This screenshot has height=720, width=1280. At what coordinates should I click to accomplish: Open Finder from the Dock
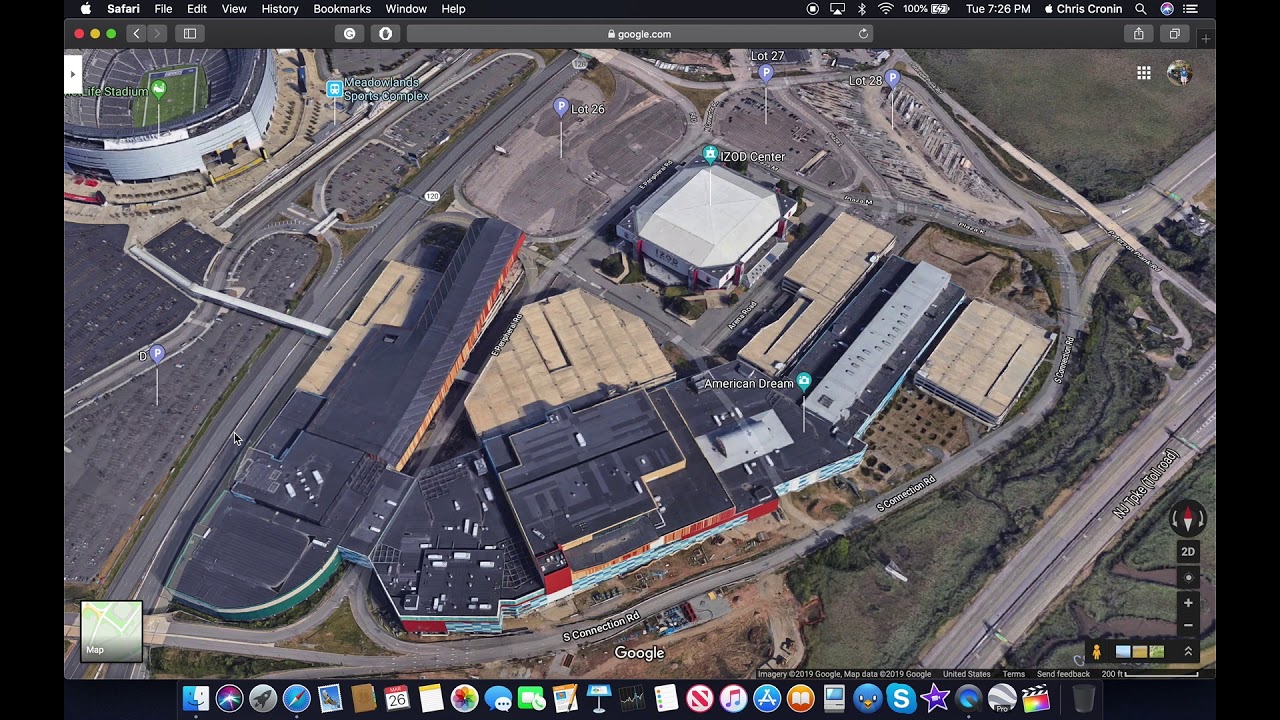196,698
